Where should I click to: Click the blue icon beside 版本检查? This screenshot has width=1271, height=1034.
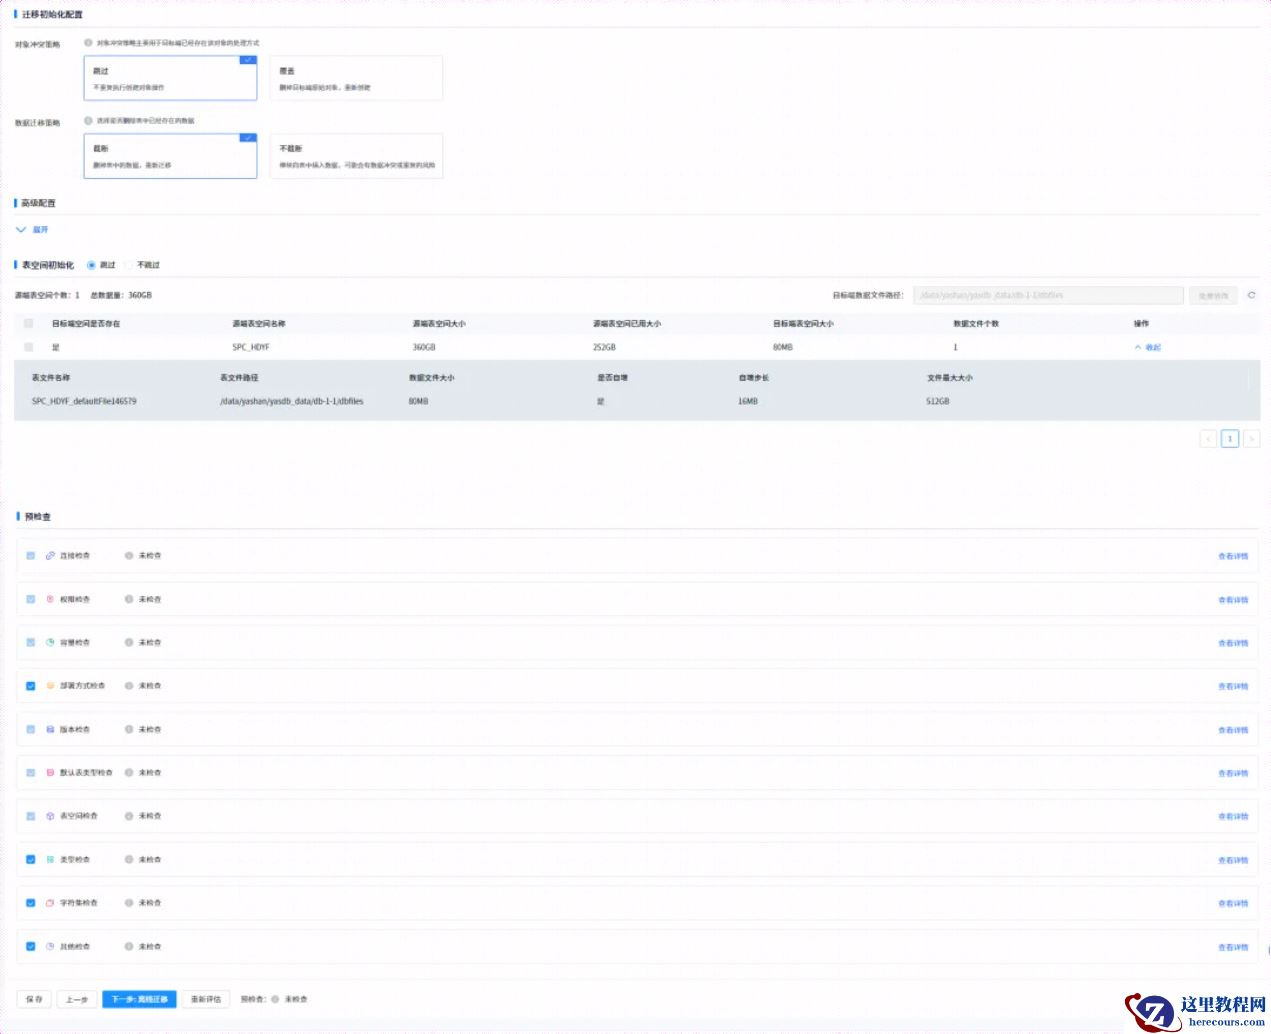(50, 729)
